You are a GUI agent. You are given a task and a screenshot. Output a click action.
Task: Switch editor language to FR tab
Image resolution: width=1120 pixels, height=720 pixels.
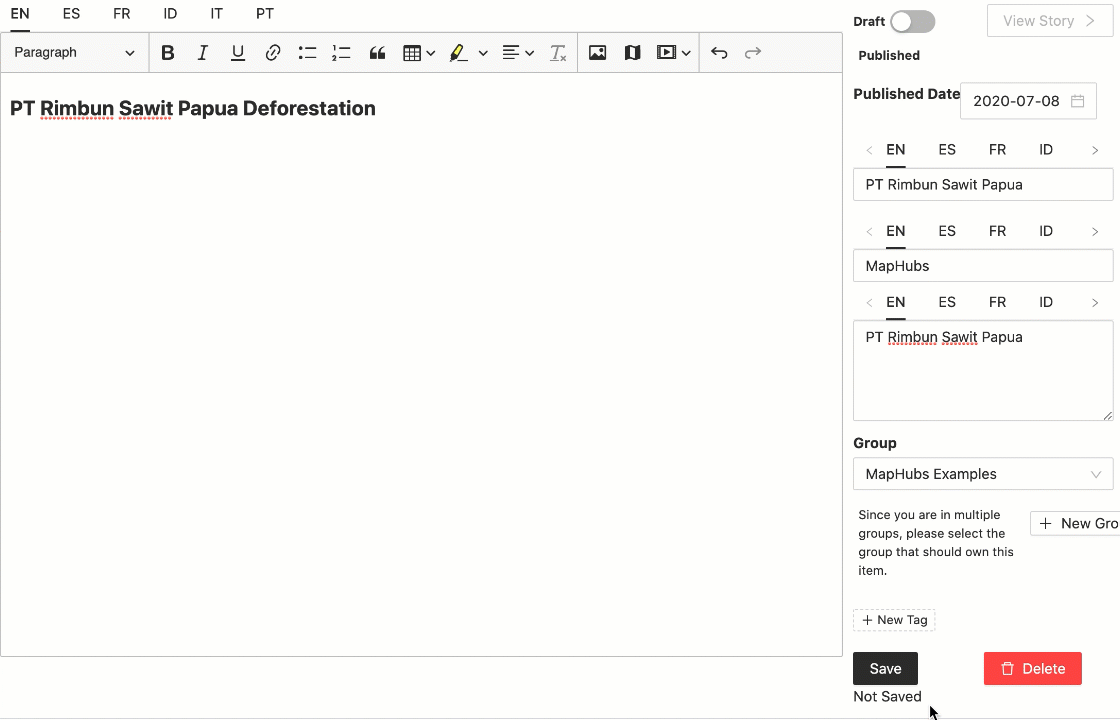pos(121,14)
